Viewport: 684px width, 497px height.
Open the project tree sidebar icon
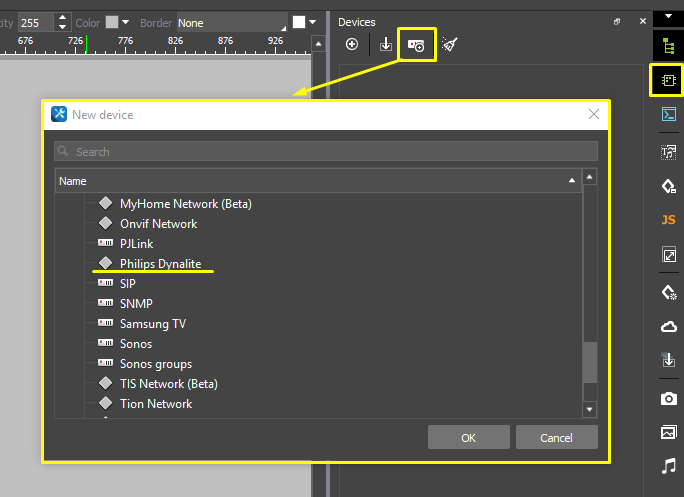(668, 45)
